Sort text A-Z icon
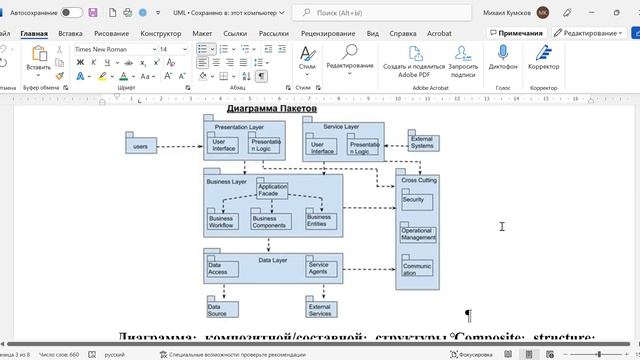640x360 pixels. click(246, 76)
